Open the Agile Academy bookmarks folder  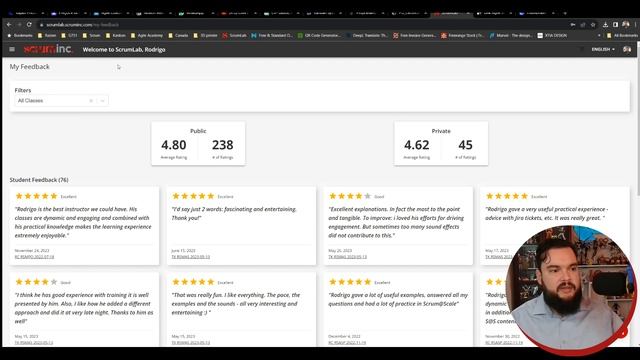click(x=147, y=36)
